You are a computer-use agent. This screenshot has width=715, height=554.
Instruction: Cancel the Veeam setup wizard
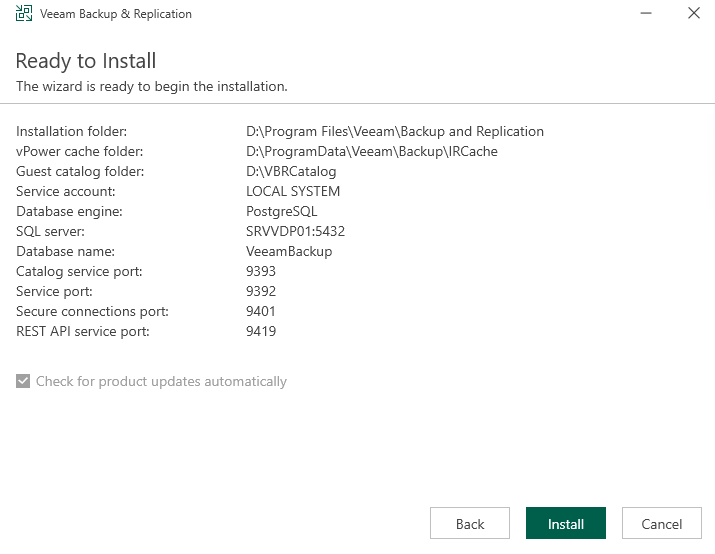661,524
